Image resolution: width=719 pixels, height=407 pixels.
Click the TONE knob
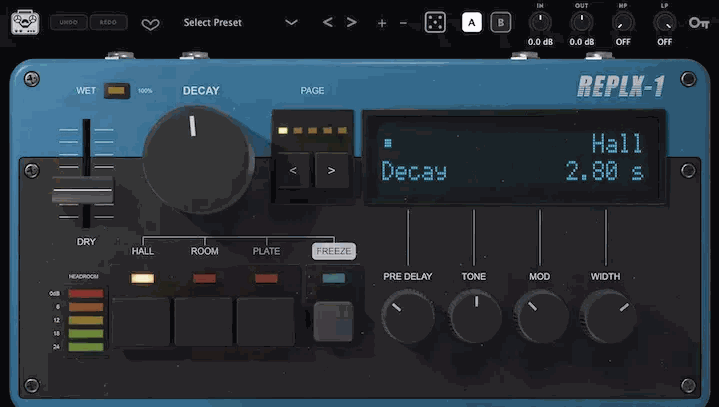[475, 316]
